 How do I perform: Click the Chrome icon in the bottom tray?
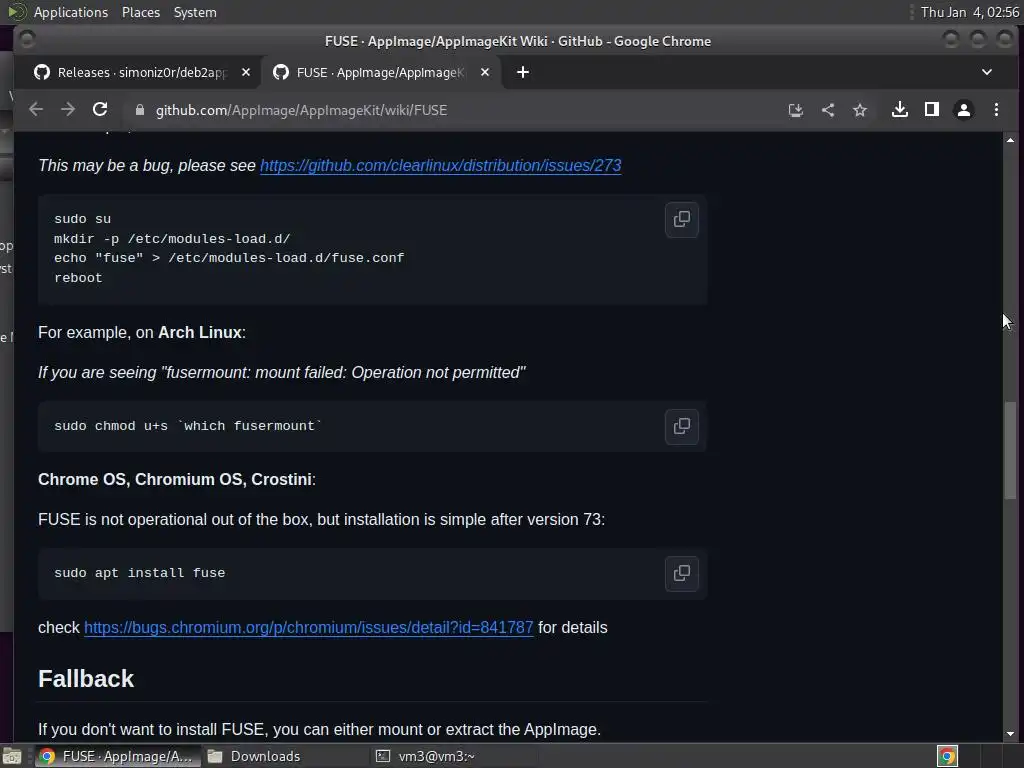point(947,756)
